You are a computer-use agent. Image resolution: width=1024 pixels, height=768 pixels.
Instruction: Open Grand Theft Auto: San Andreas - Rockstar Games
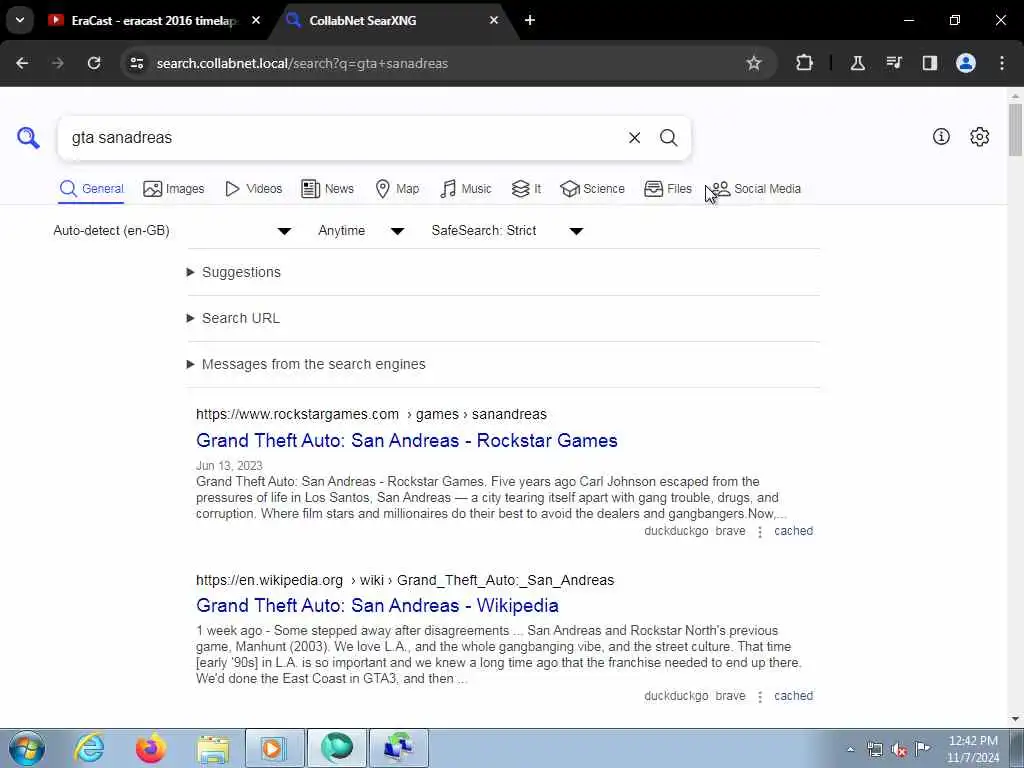407,440
